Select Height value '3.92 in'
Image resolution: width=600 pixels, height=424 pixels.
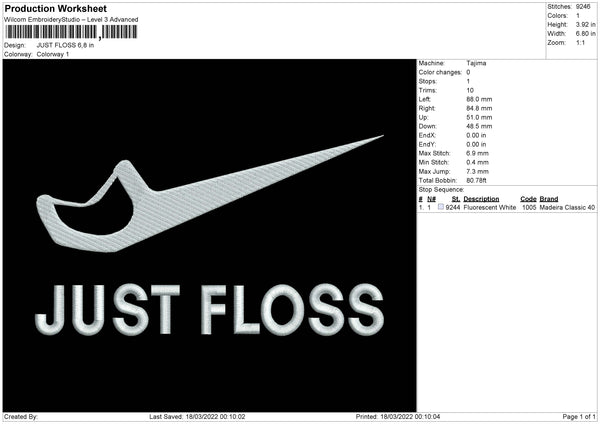[585, 24]
